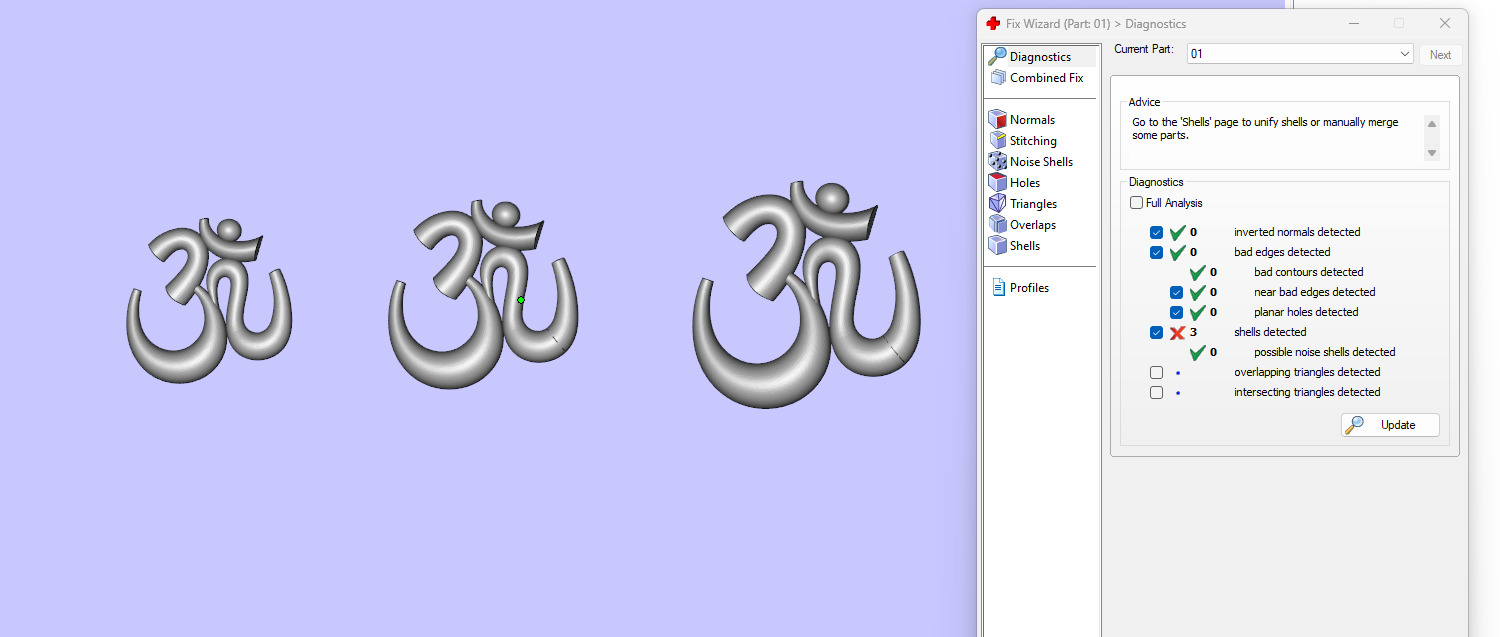This screenshot has width=1500, height=637.
Task: Open the Diagnostics page in the Fix Wizard
Action: click(1040, 57)
